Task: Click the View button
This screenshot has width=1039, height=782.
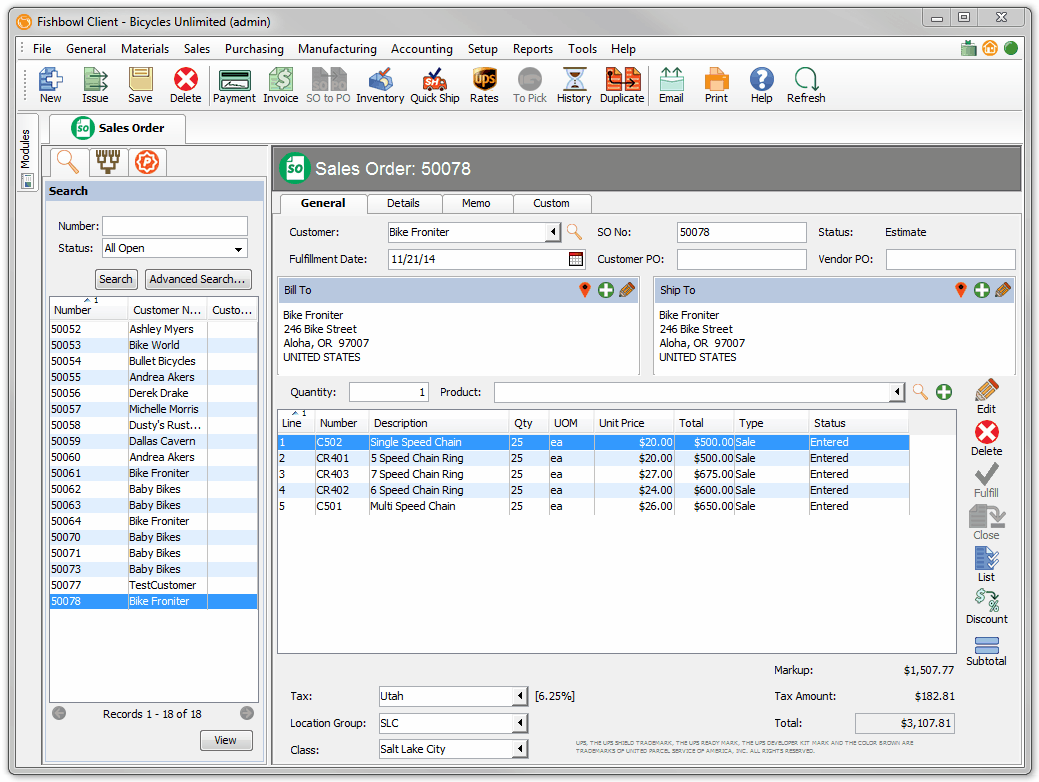Action: pos(225,740)
